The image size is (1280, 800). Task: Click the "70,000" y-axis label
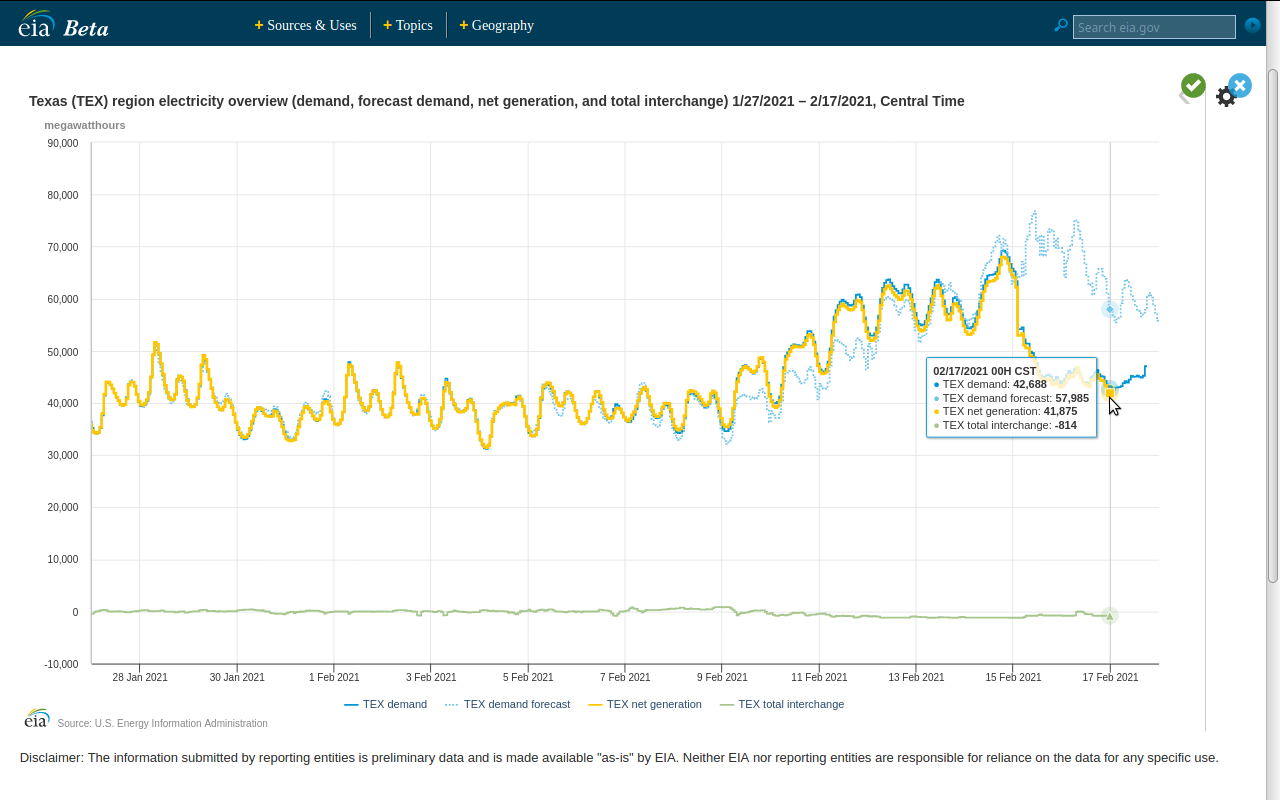click(63, 247)
